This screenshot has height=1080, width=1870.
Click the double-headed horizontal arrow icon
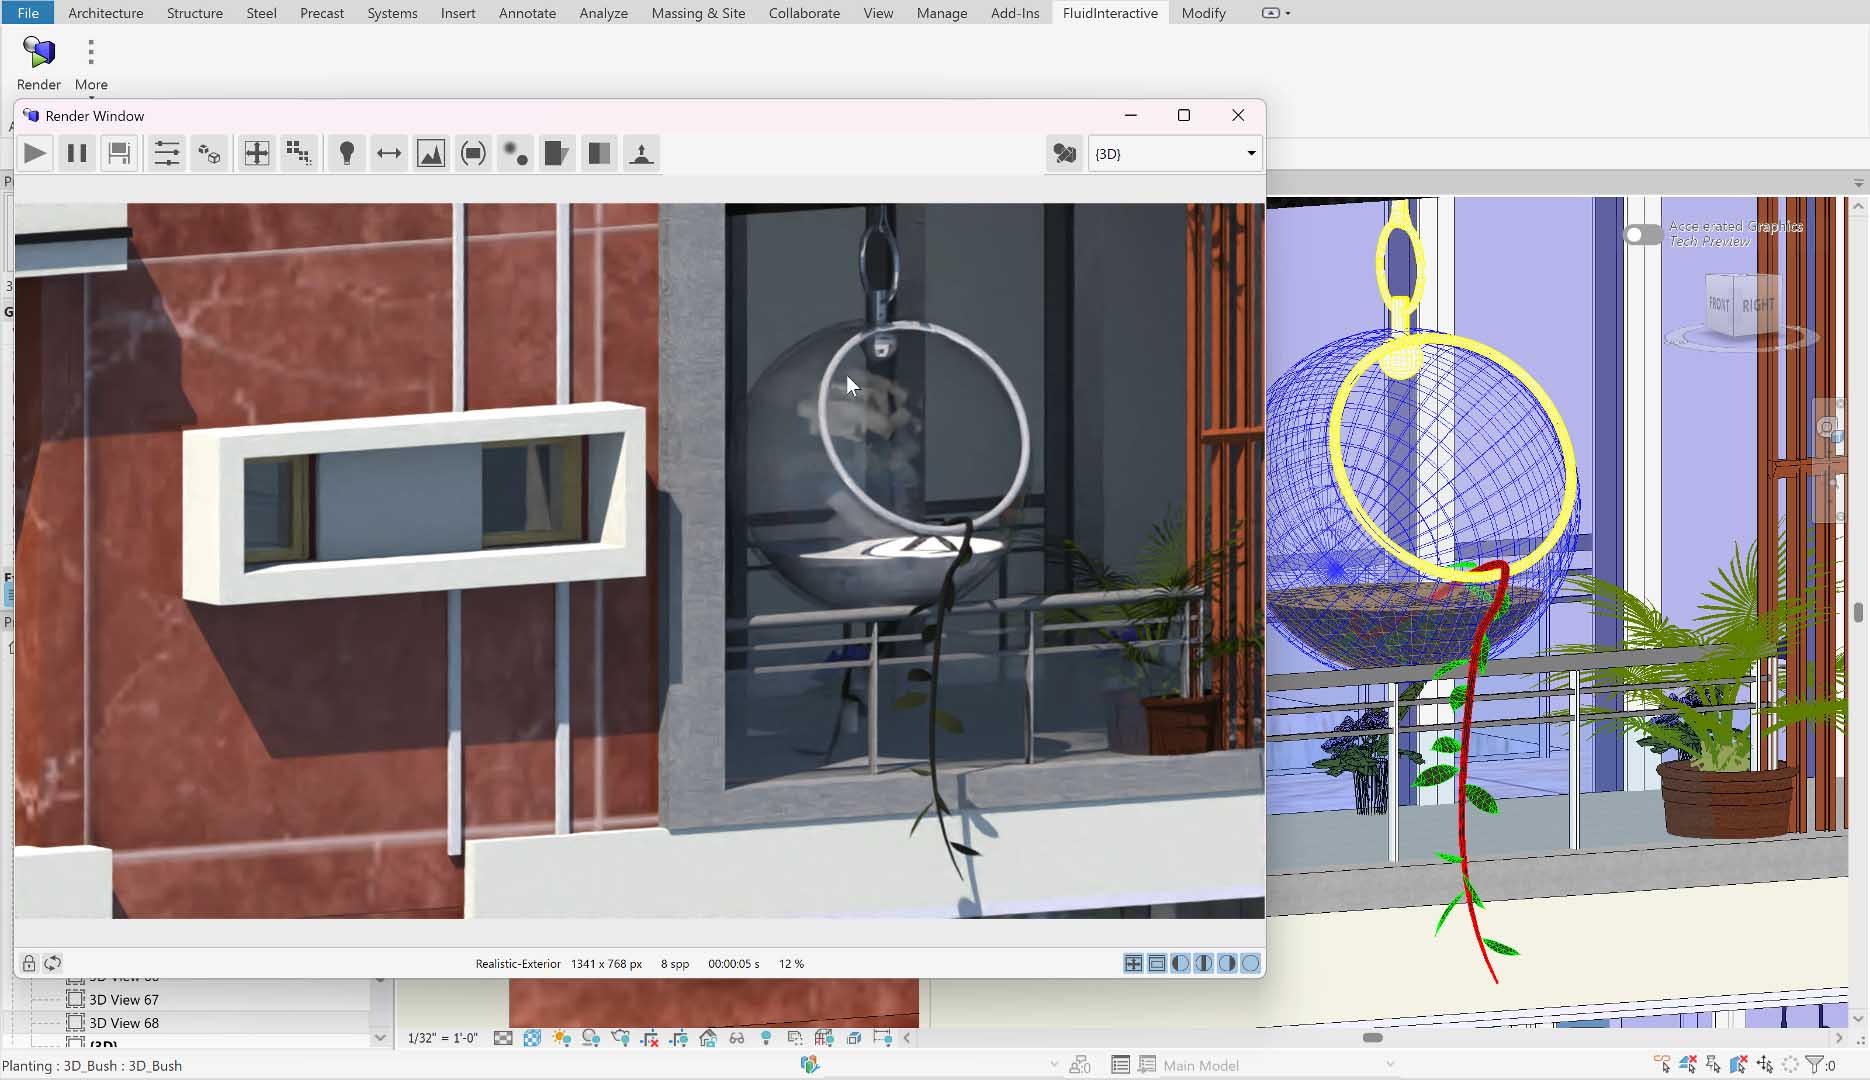click(x=389, y=154)
